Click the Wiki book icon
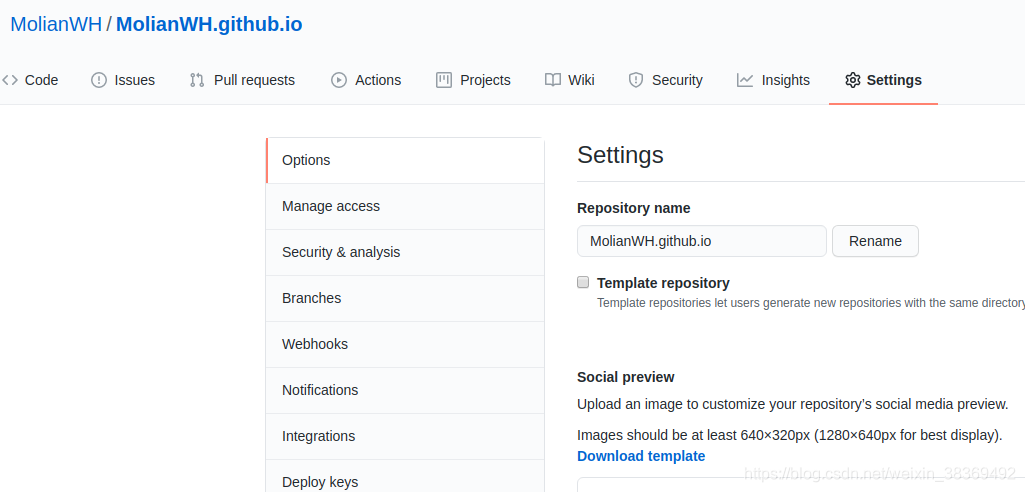This screenshot has height=492, width=1025. (553, 80)
